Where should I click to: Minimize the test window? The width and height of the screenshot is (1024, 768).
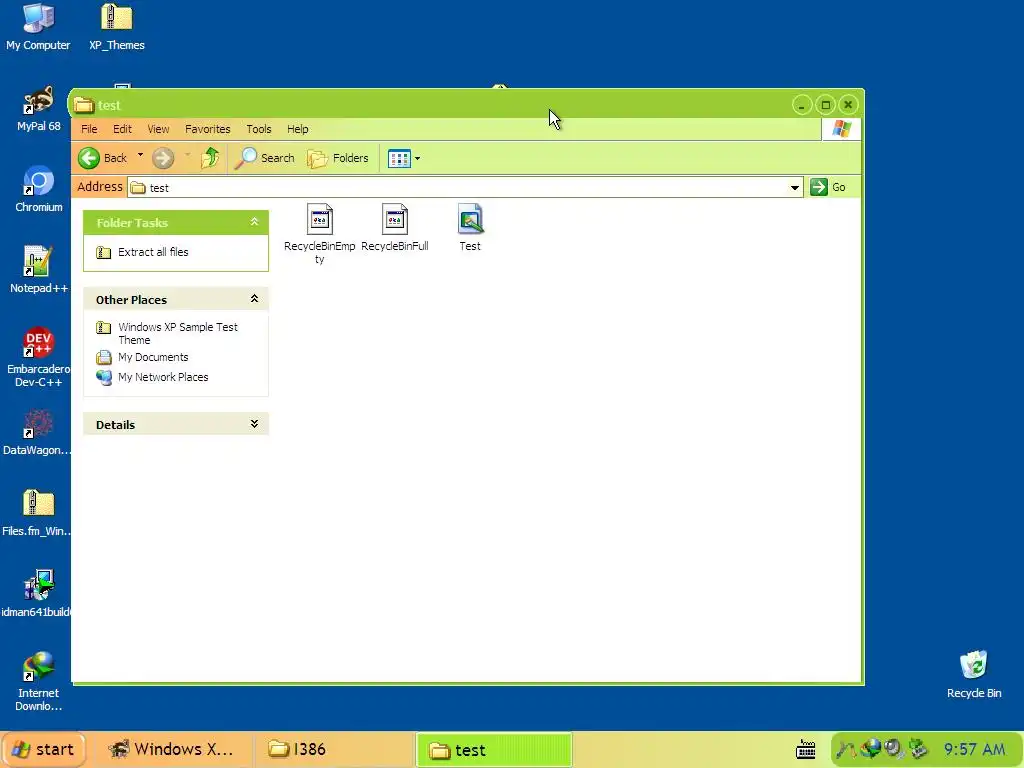pos(802,105)
